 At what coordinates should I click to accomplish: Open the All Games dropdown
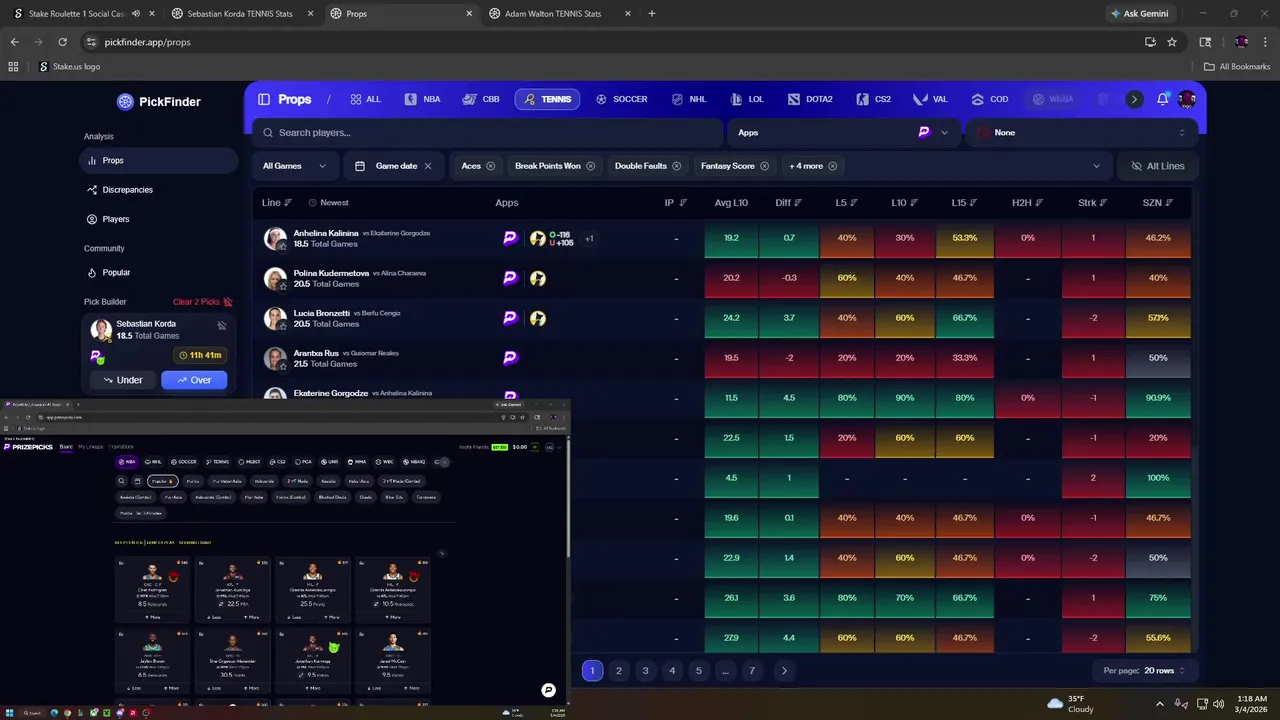pyautogui.click(x=295, y=166)
